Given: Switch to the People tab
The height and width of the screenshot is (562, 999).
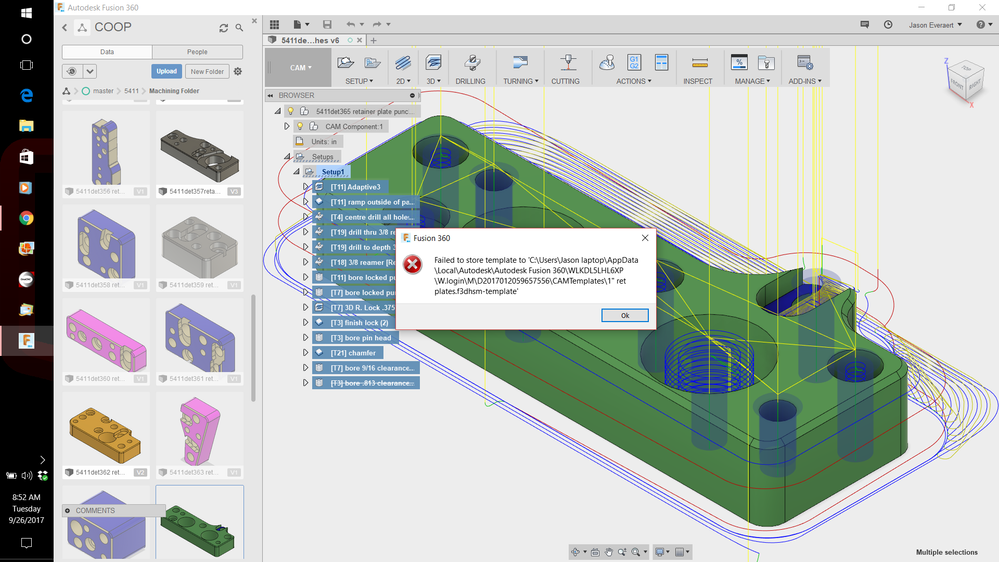Looking at the screenshot, I should point(197,52).
